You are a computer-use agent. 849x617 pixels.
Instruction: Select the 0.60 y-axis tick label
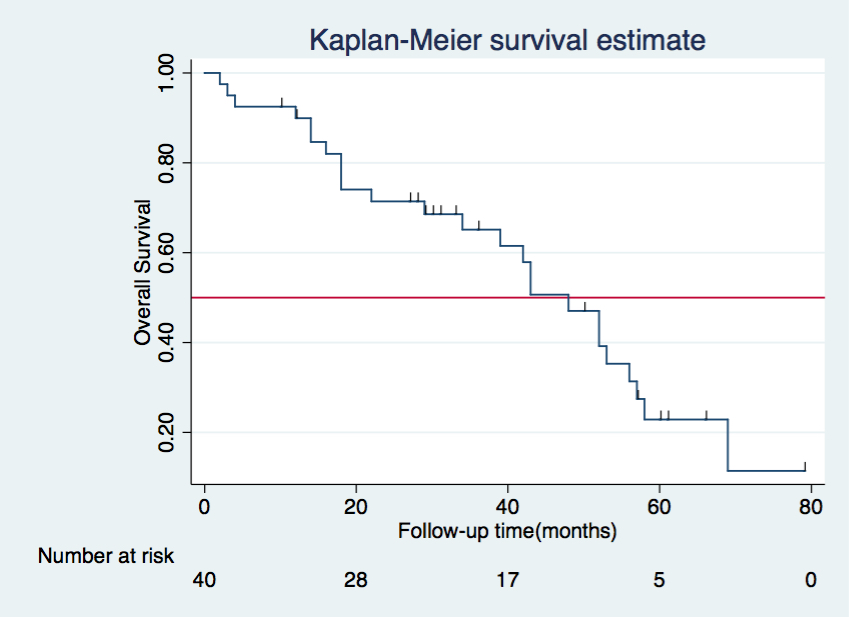tap(167, 252)
